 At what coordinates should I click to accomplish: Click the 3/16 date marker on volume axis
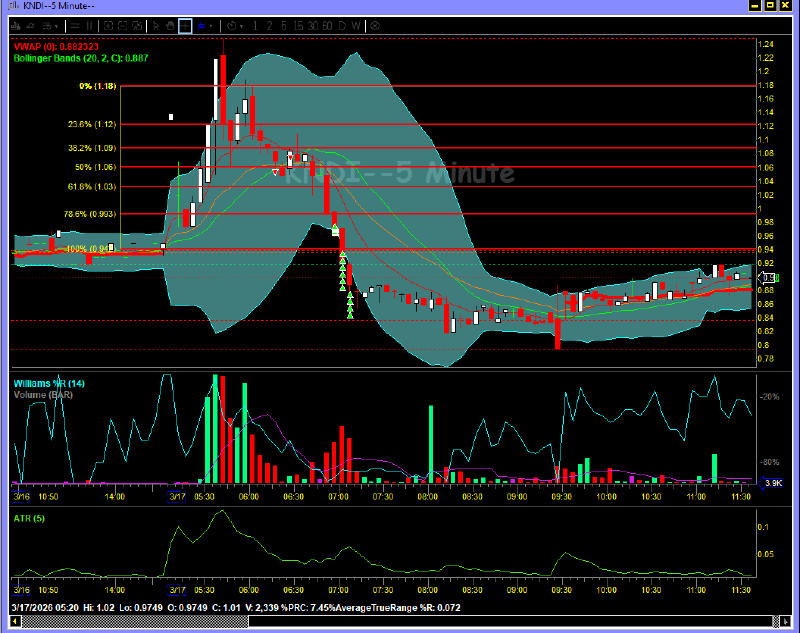tap(21, 496)
